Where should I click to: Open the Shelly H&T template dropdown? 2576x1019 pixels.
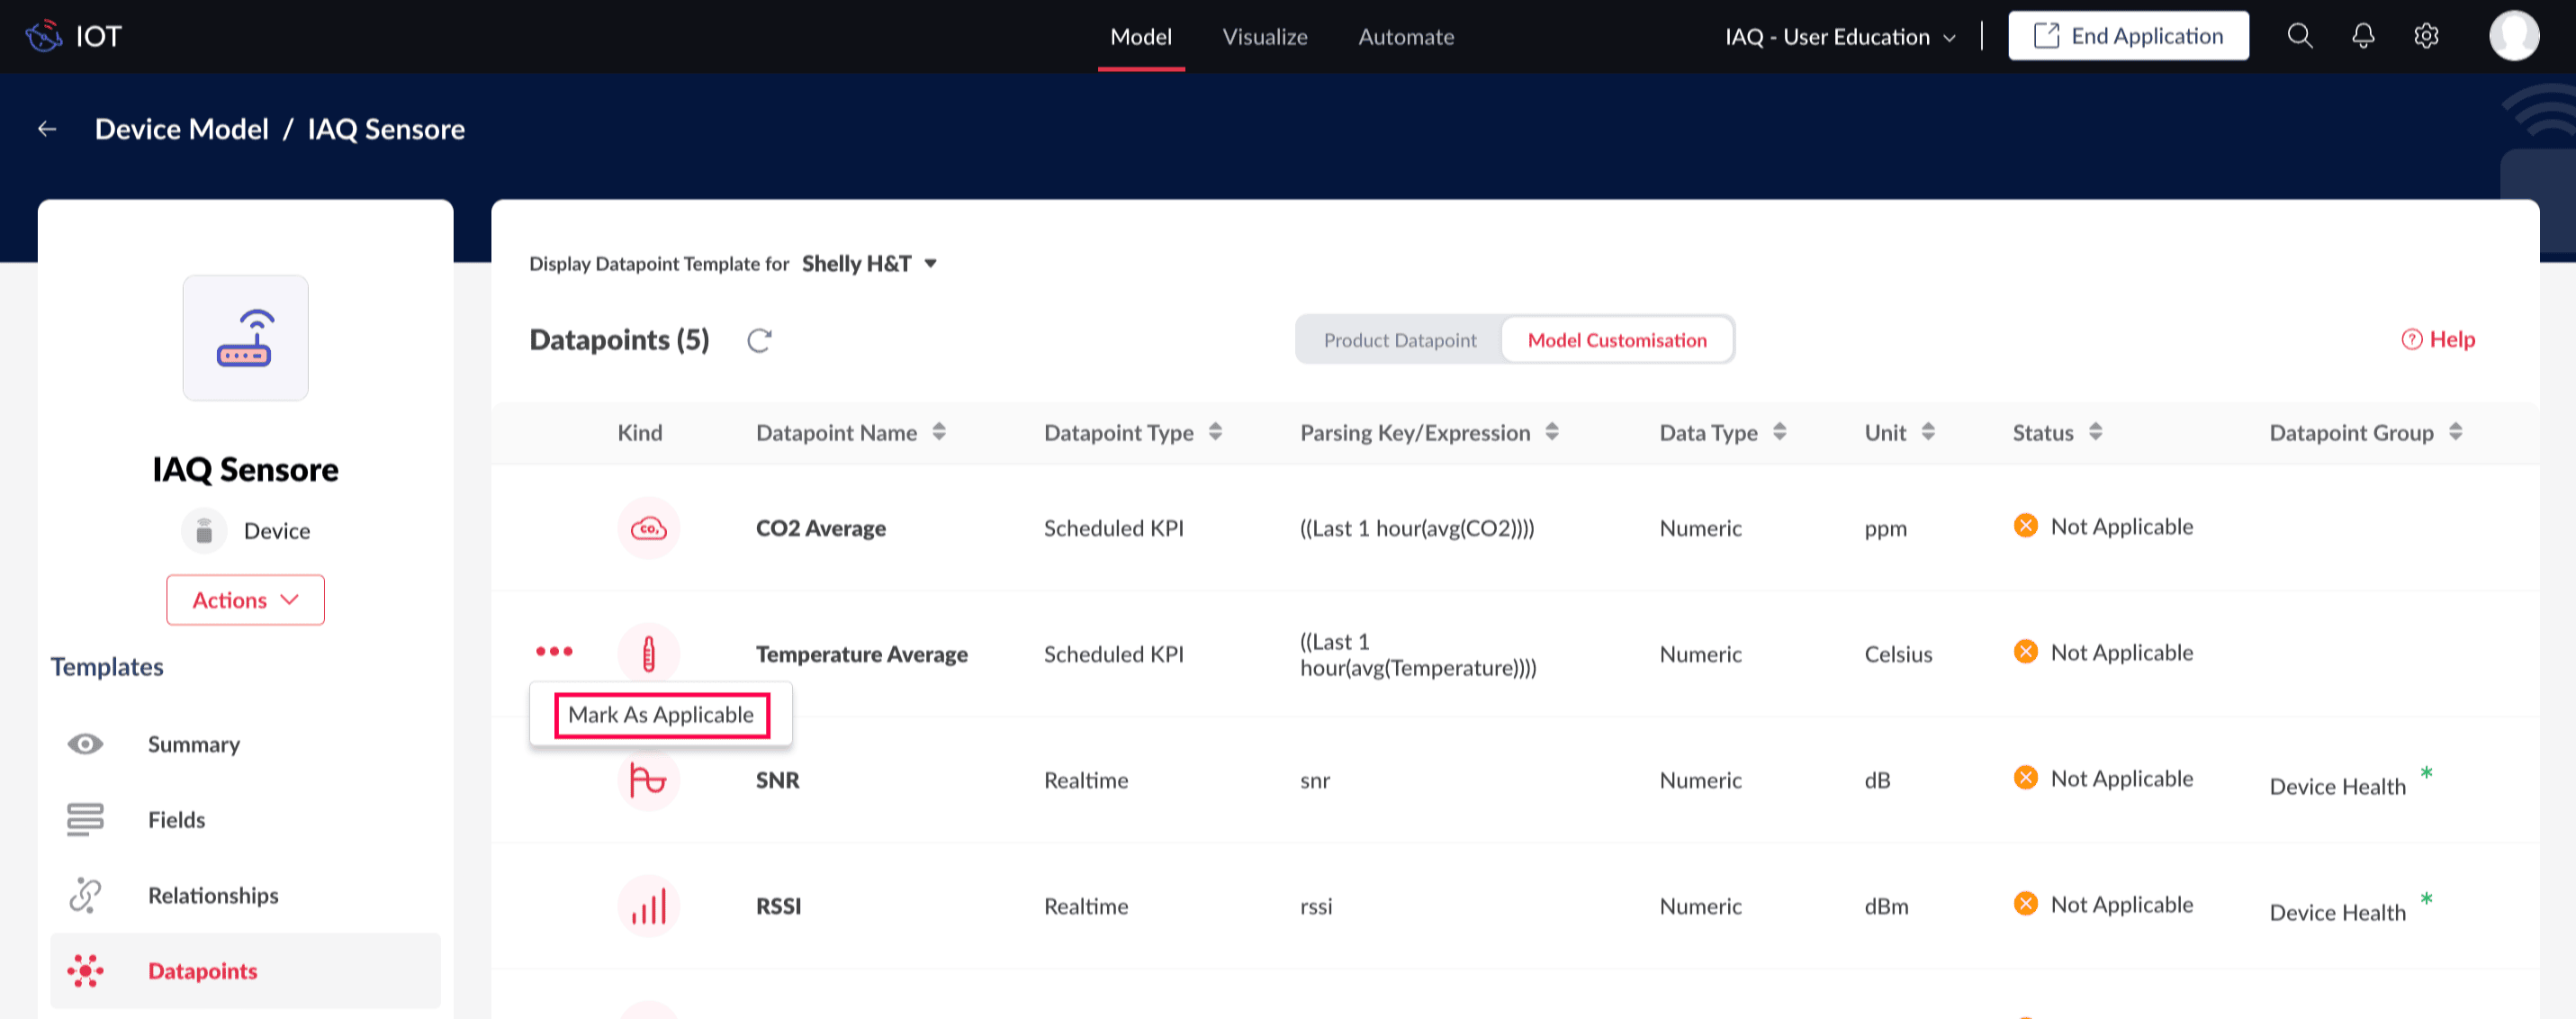pos(869,264)
